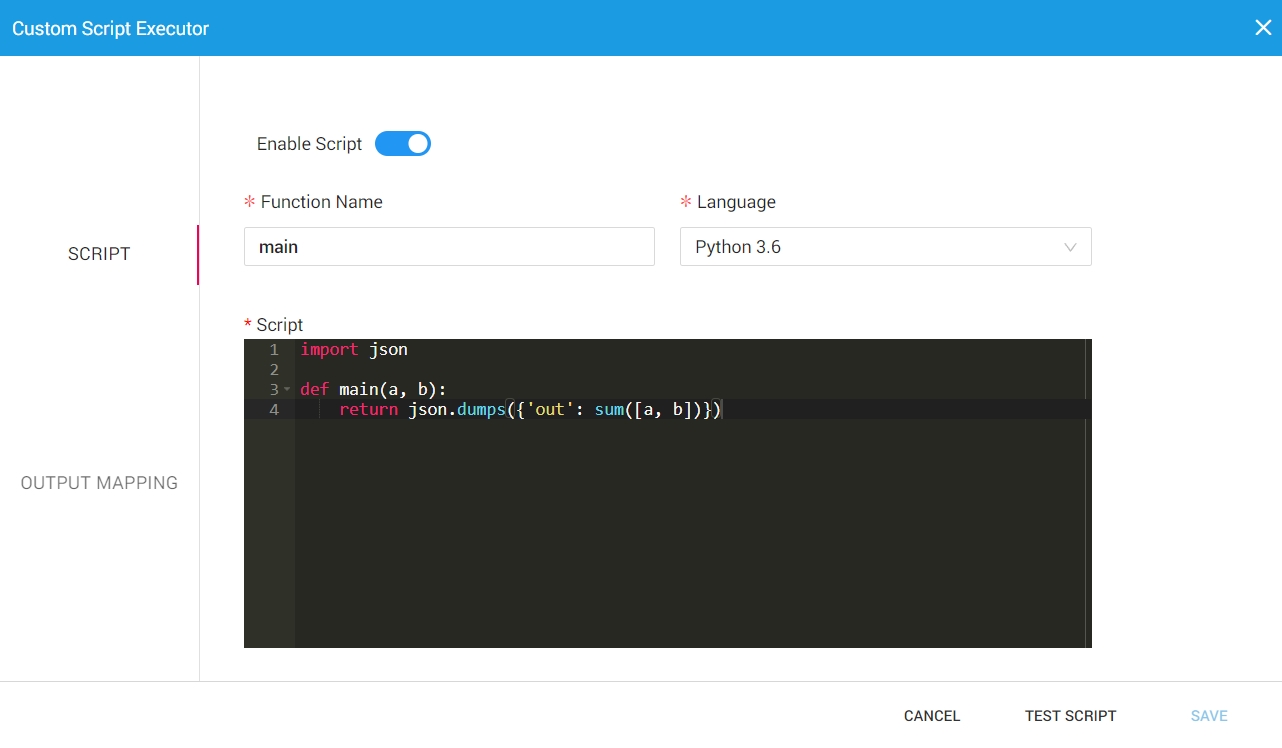Click the 'def main(a, b):' code line
1282x748 pixels.
point(373,390)
